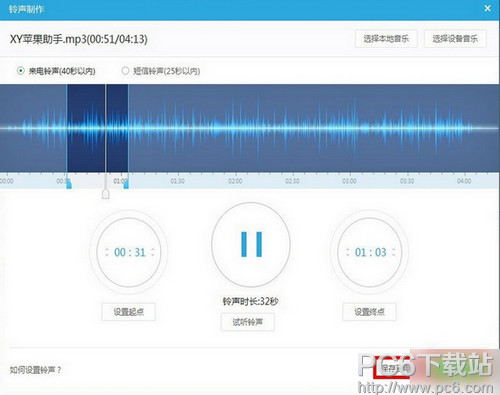The image size is (500, 395).
Task: Click left stepper arrows of start time 00:31
Action: click(x=107, y=252)
